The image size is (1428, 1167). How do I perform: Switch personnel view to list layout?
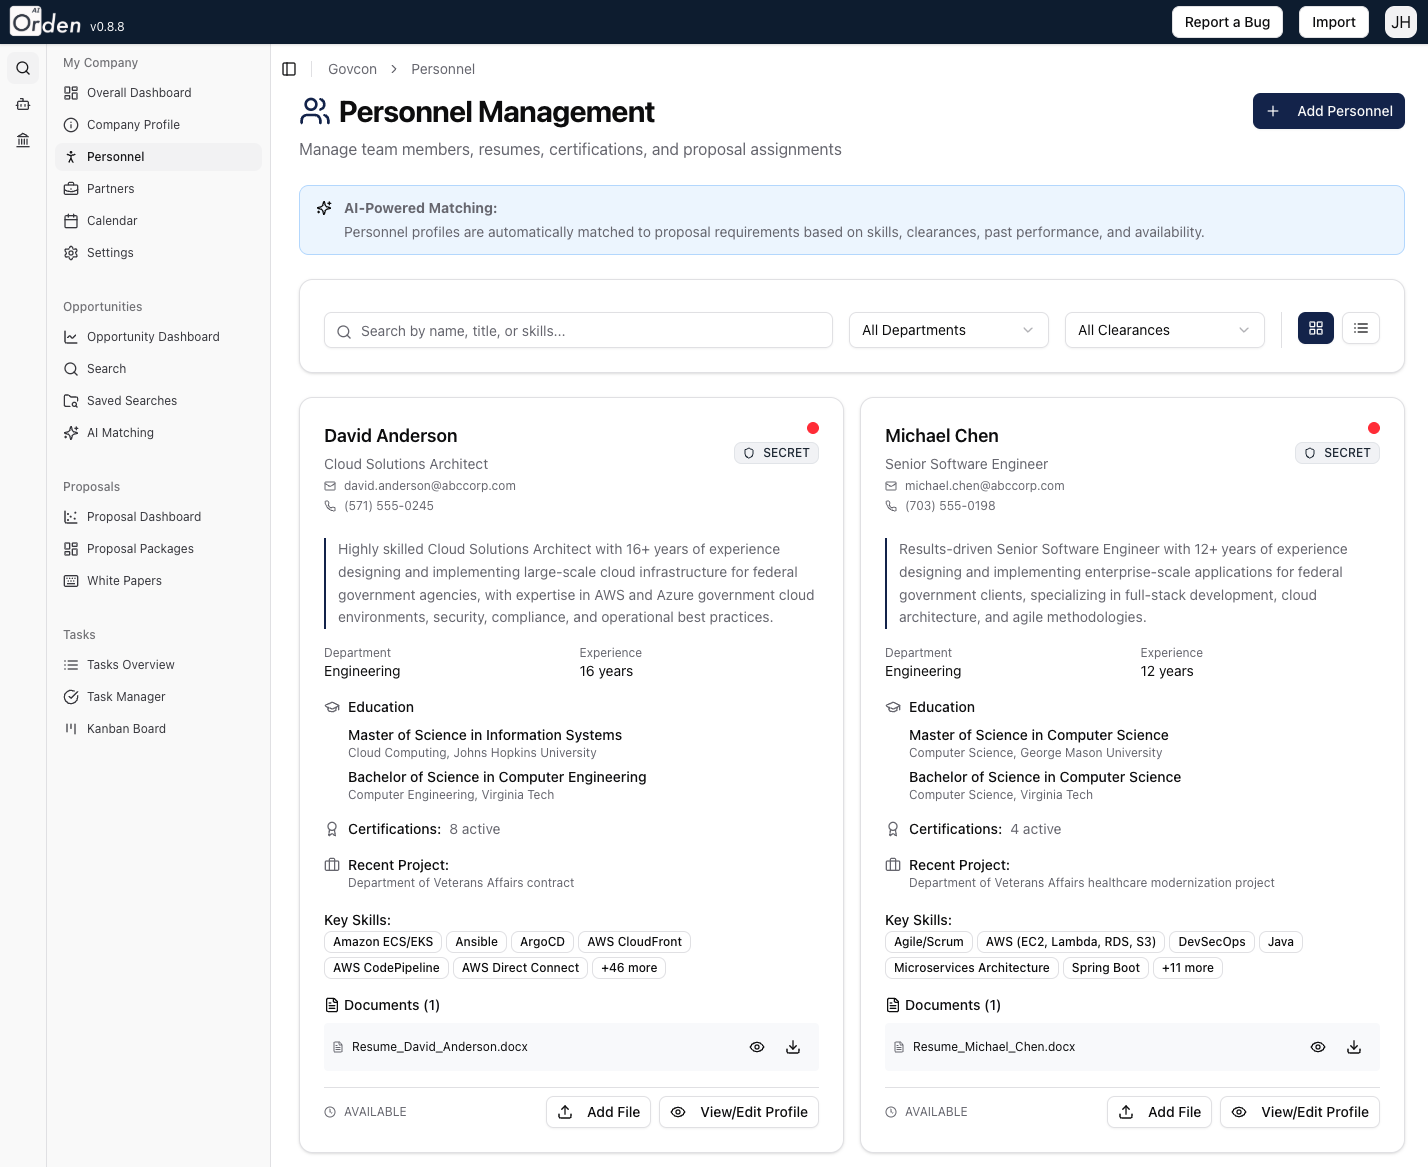(x=1360, y=328)
